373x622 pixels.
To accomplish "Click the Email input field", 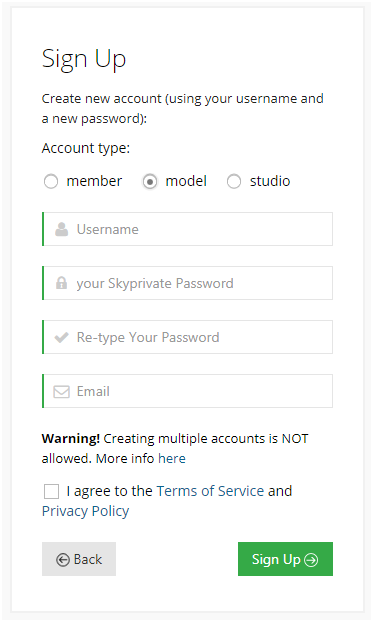I will coord(187,391).
